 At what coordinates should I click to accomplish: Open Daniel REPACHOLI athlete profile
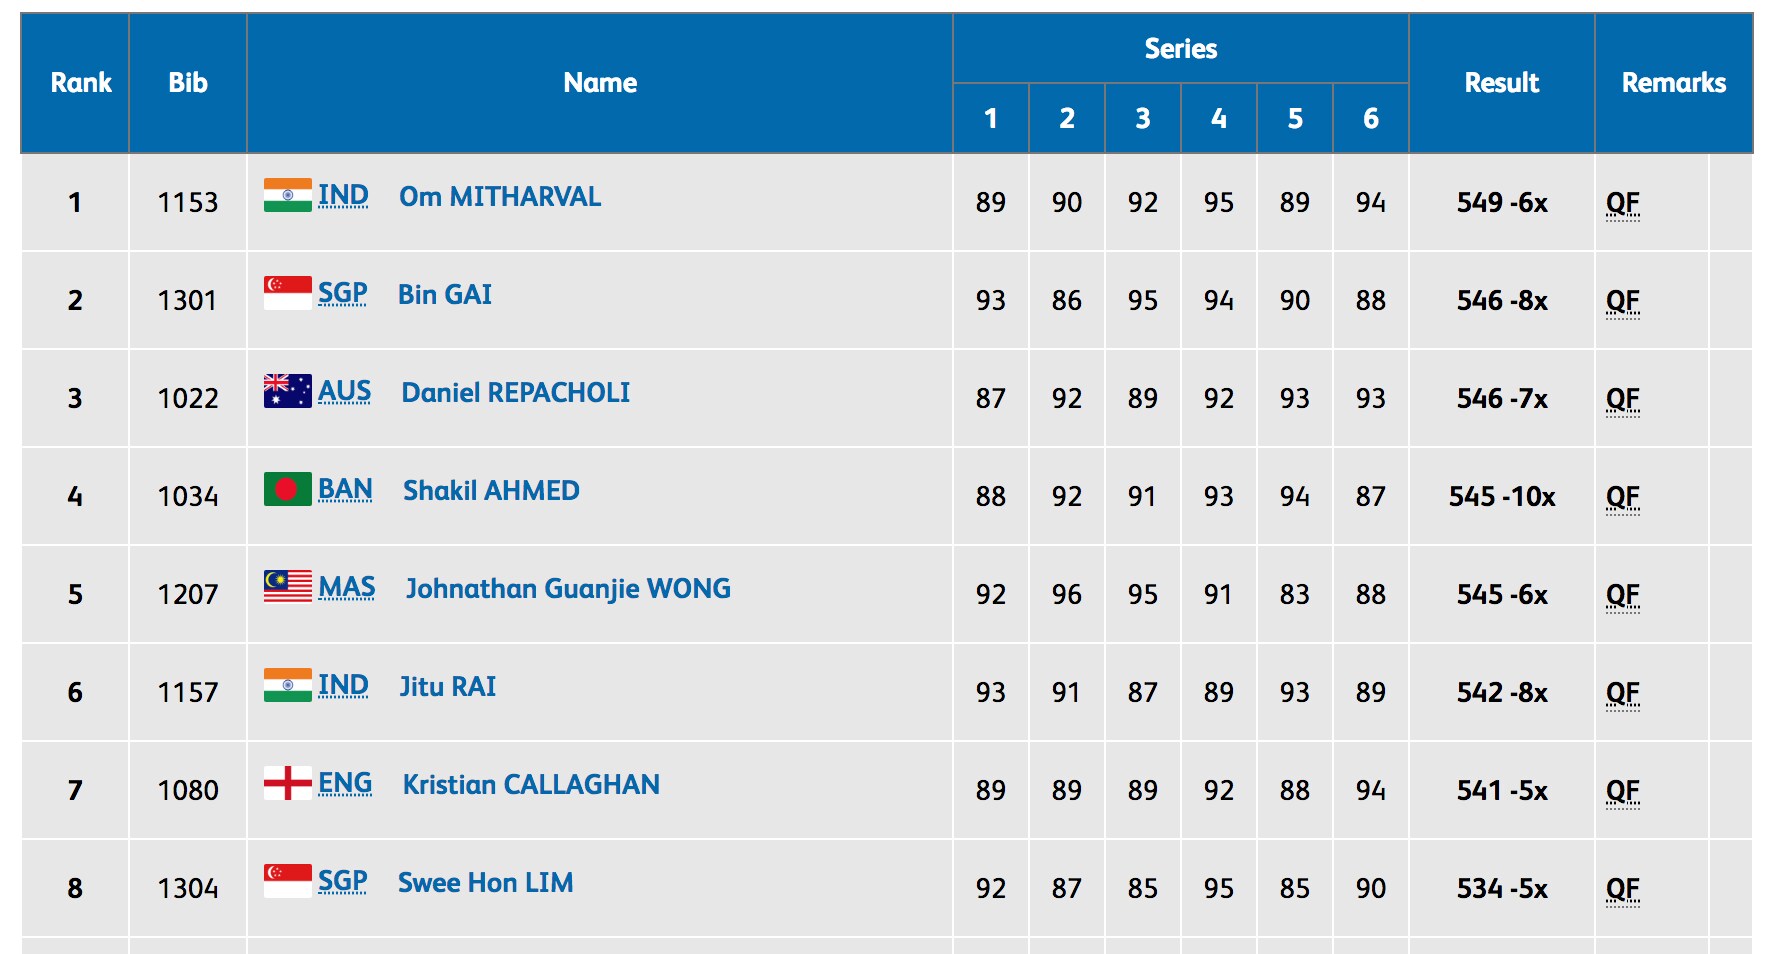[515, 393]
